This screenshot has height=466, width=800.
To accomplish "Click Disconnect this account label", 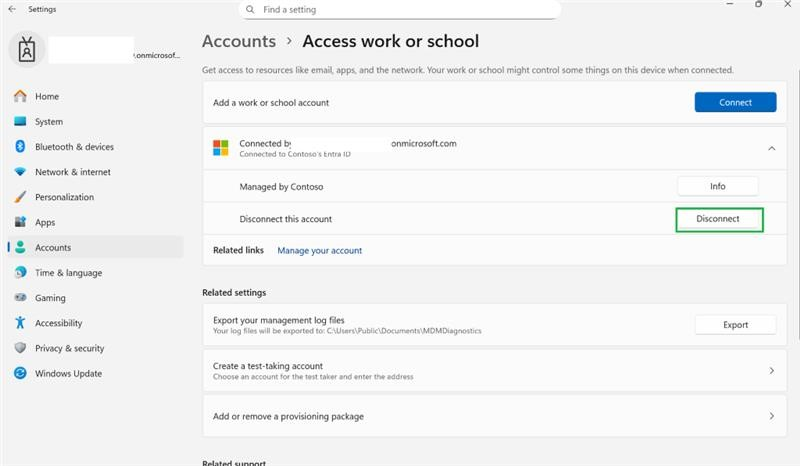I will pos(285,219).
